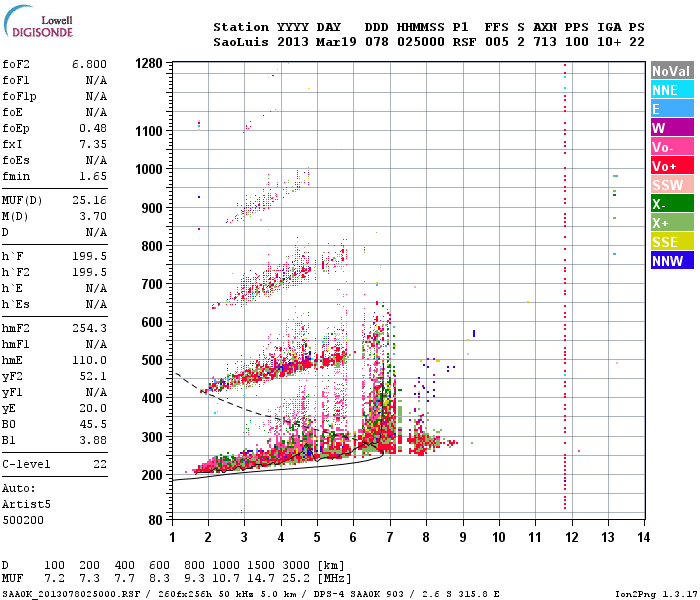Click the yE value 20.0

point(93,408)
